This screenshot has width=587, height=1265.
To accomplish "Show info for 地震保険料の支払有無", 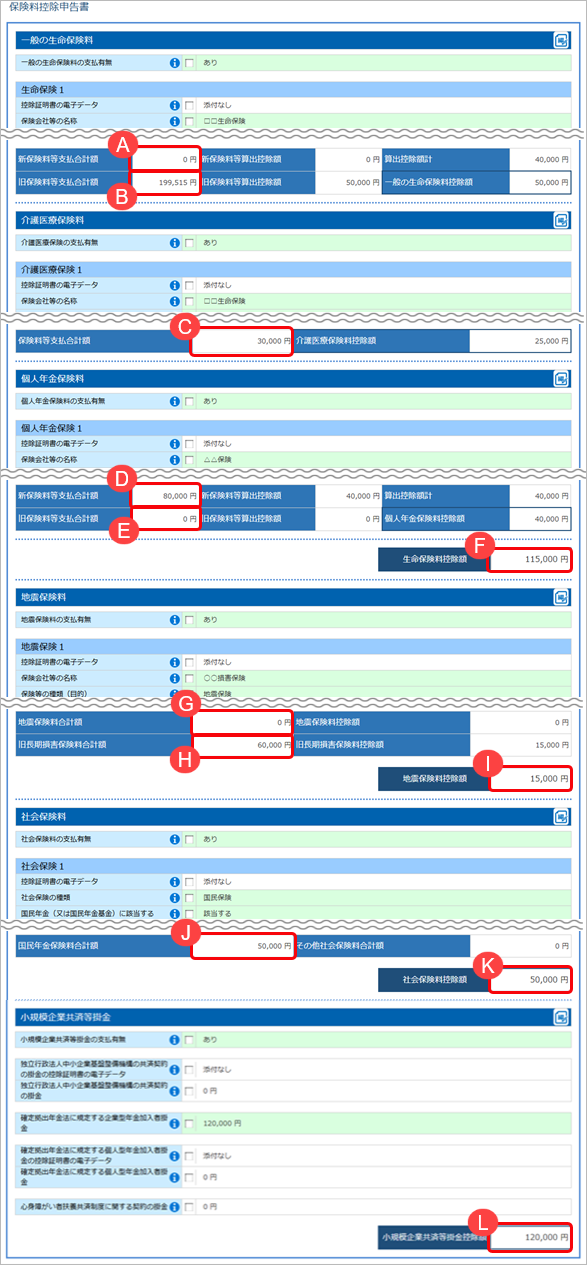I will (175, 620).
